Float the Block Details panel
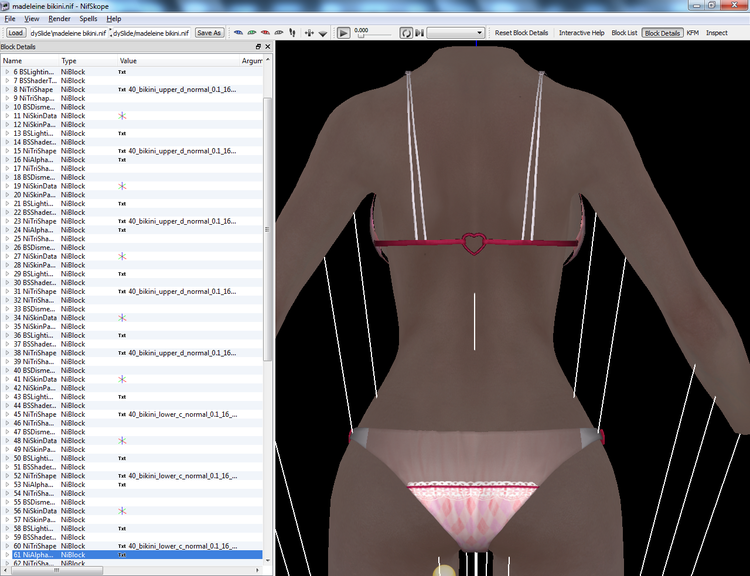This screenshot has width=750, height=576. [258, 47]
